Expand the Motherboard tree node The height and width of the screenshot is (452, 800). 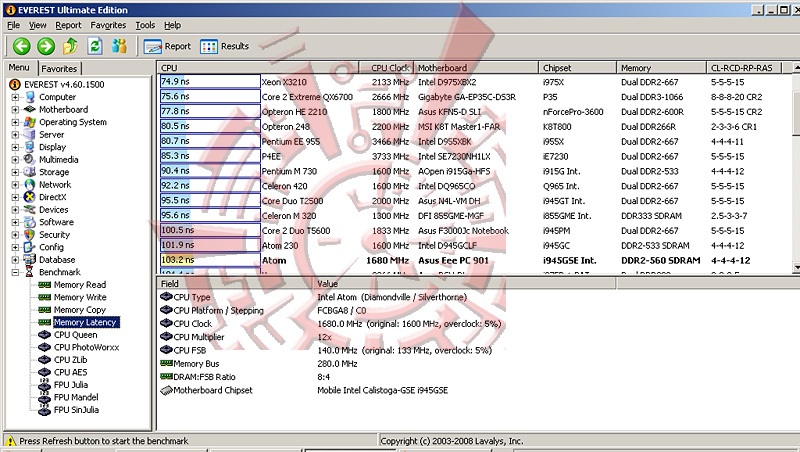point(15,109)
